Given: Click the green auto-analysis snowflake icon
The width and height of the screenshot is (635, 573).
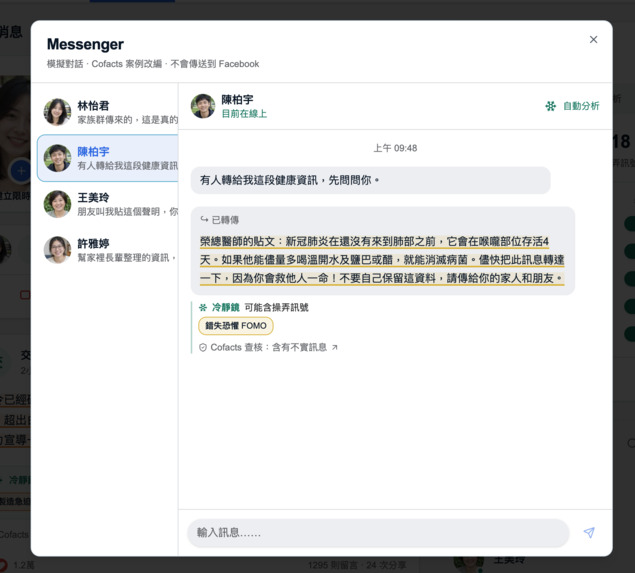Looking at the screenshot, I should [x=550, y=106].
